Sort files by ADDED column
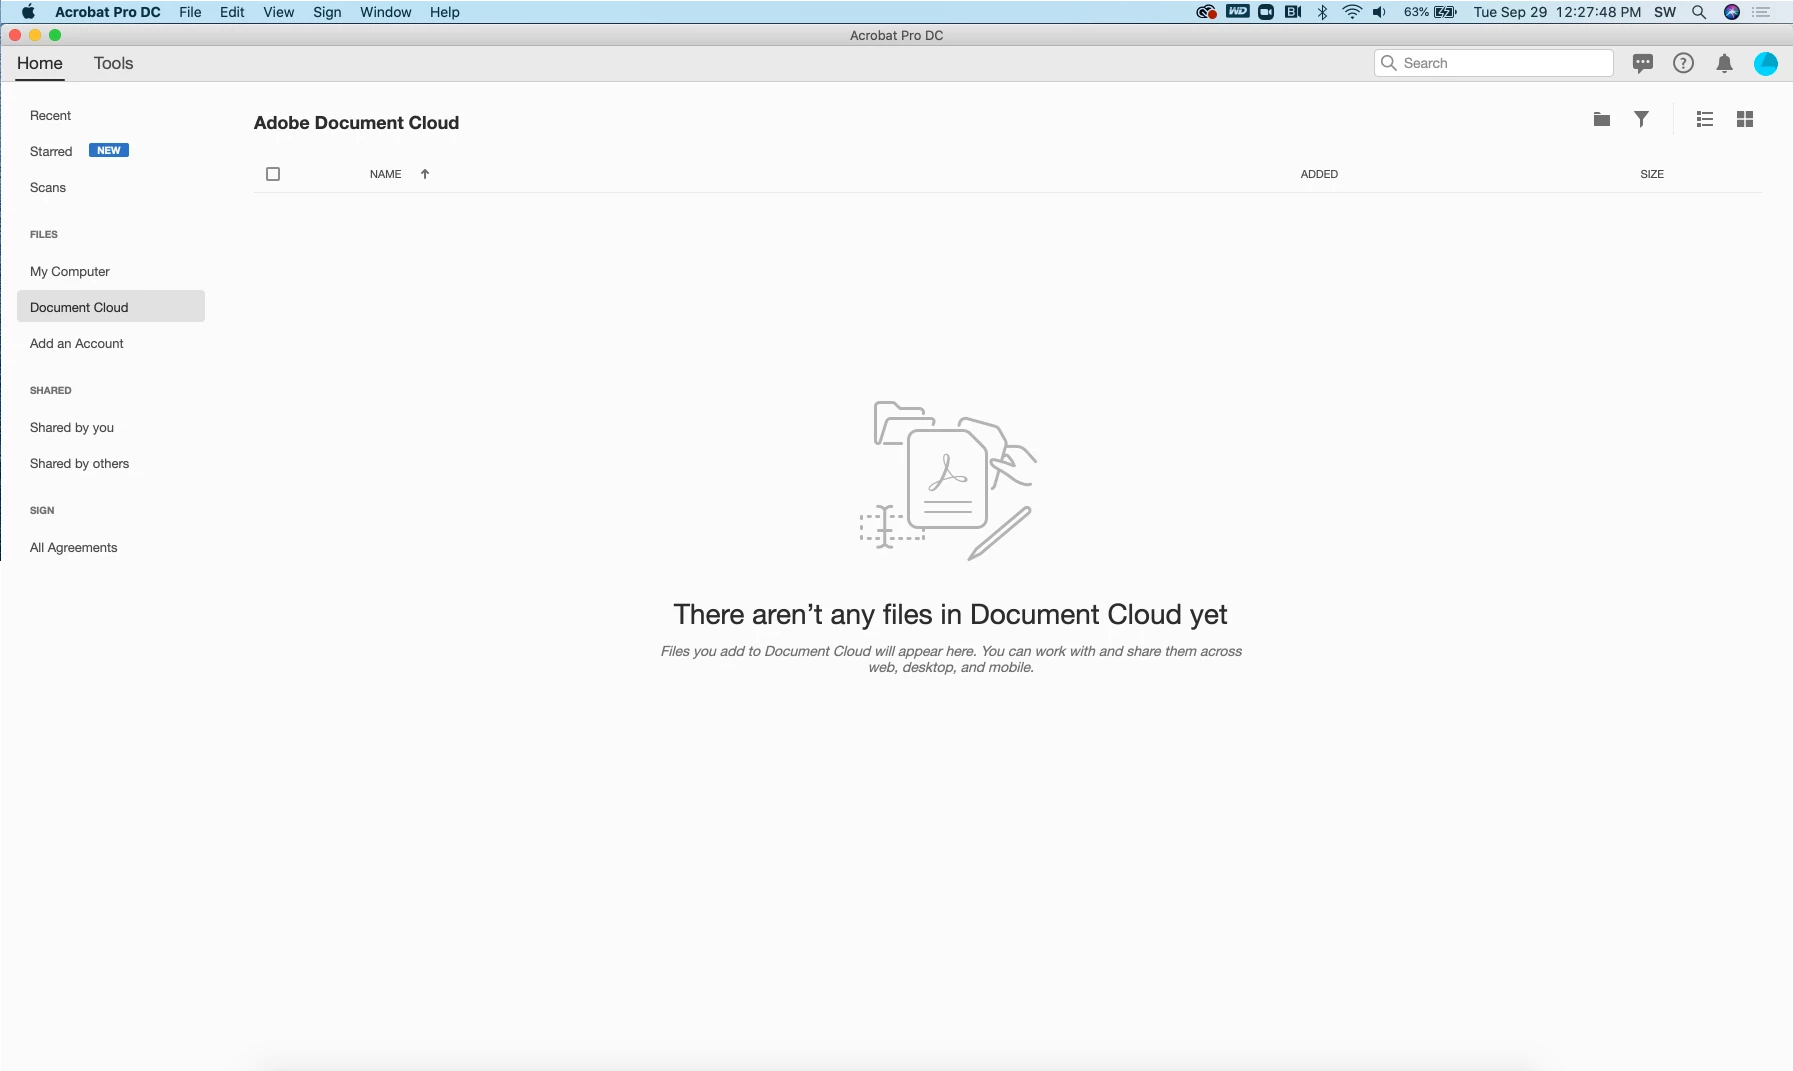Screen dimensions: 1793x1071 coord(1319,174)
